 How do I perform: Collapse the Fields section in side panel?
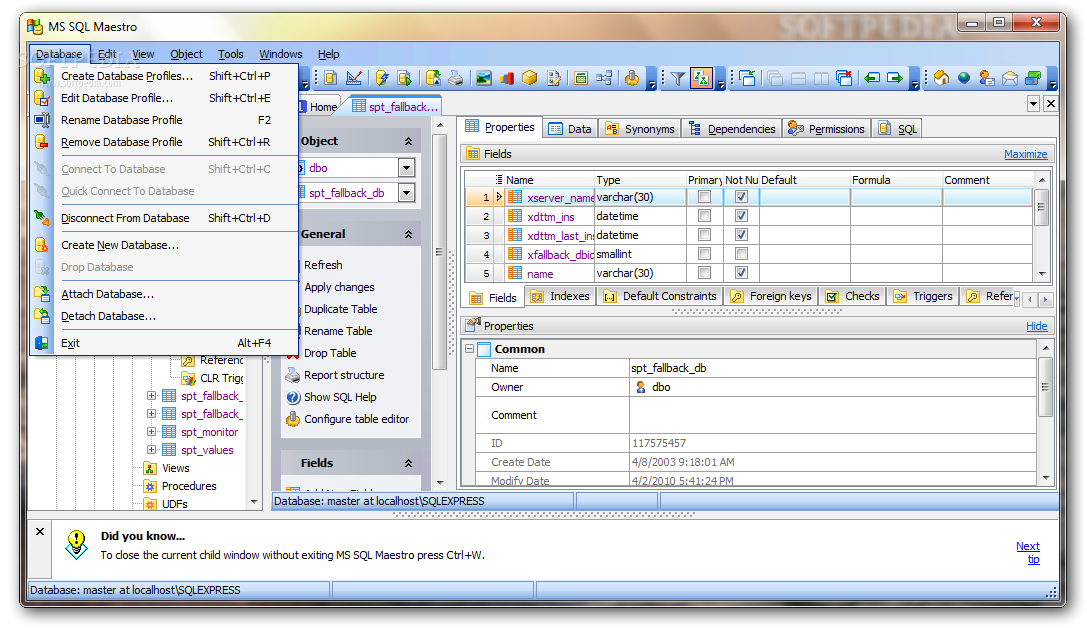(408, 463)
